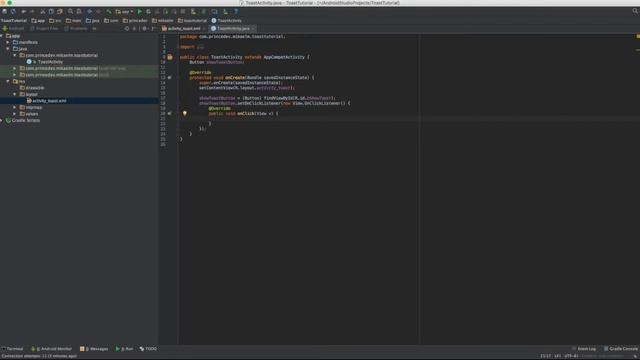640x360 pixels.
Task: Expand the mipmap folder
Action: pyautogui.click(x=15, y=107)
